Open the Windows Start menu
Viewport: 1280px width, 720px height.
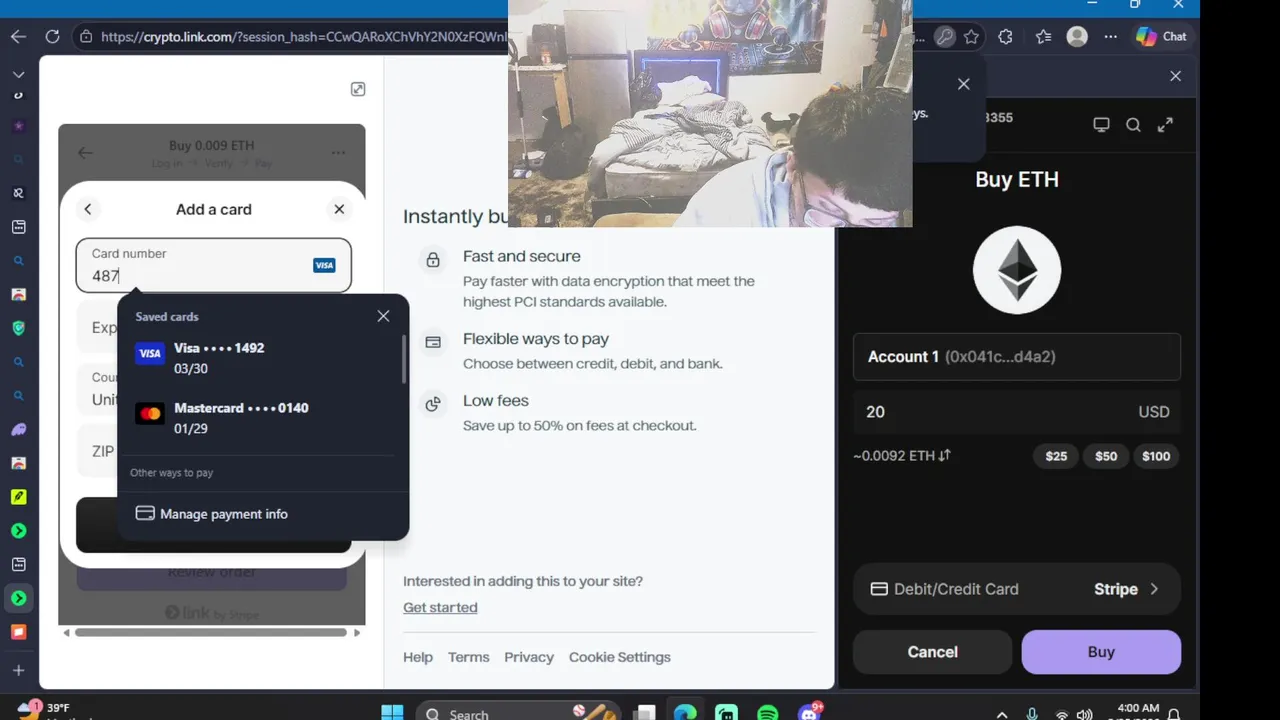tap(392, 713)
